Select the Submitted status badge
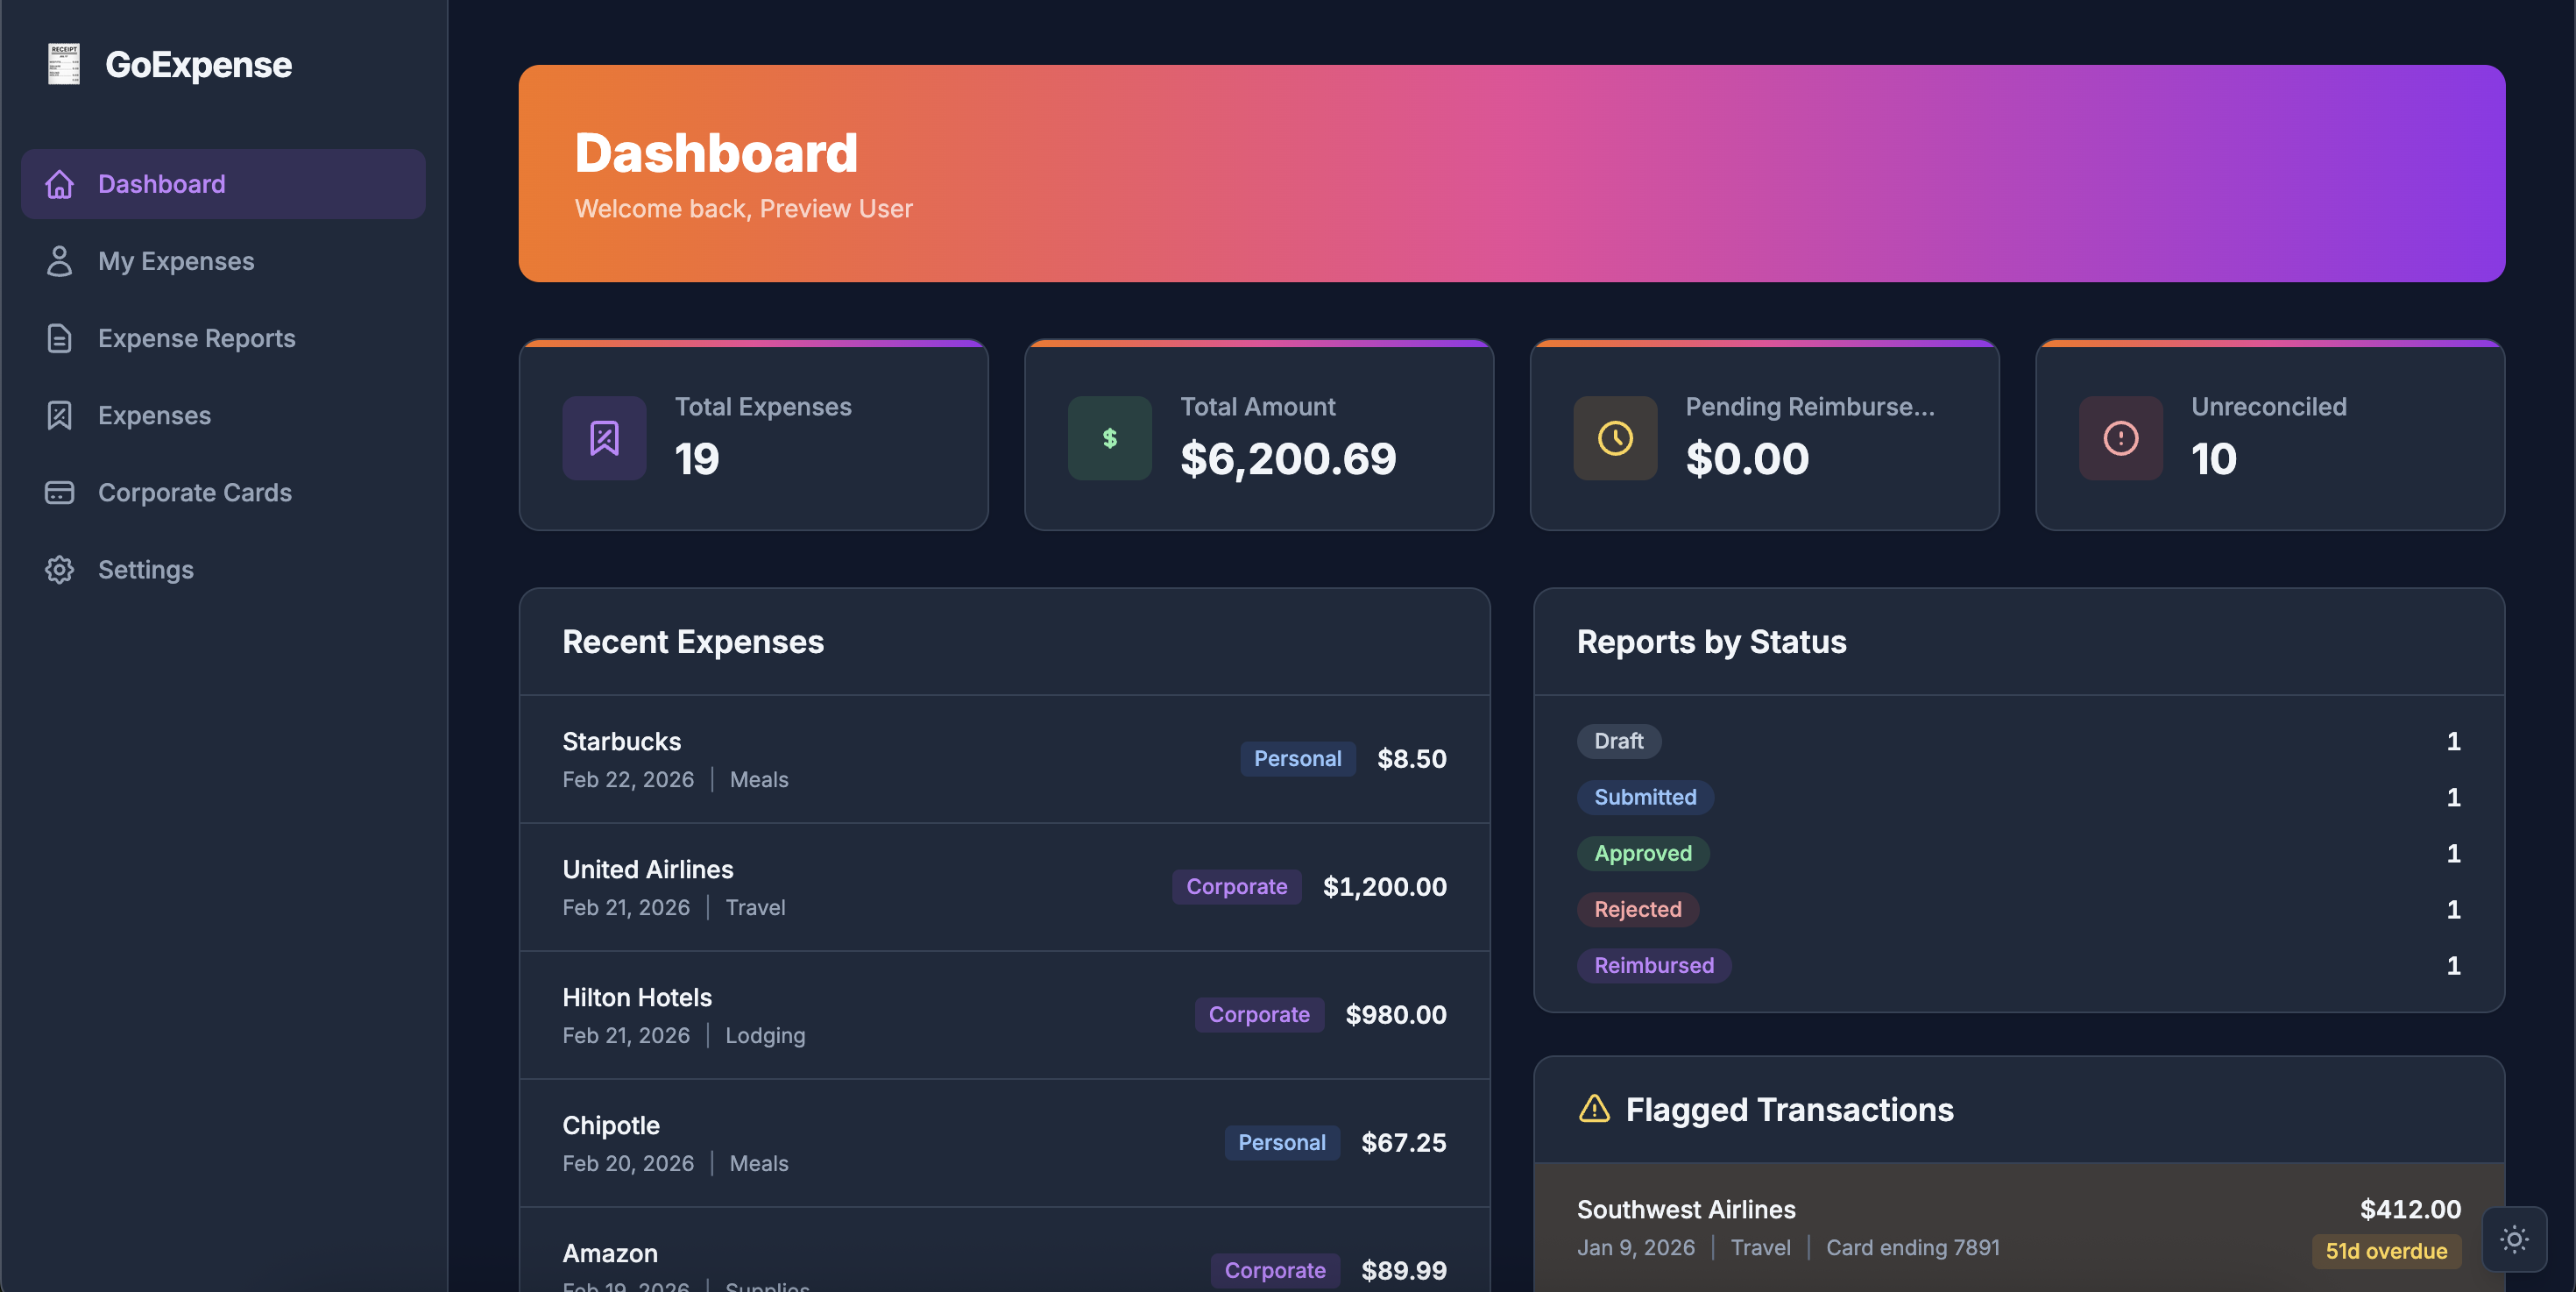This screenshot has height=1292, width=2576. tap(1644, 797)
